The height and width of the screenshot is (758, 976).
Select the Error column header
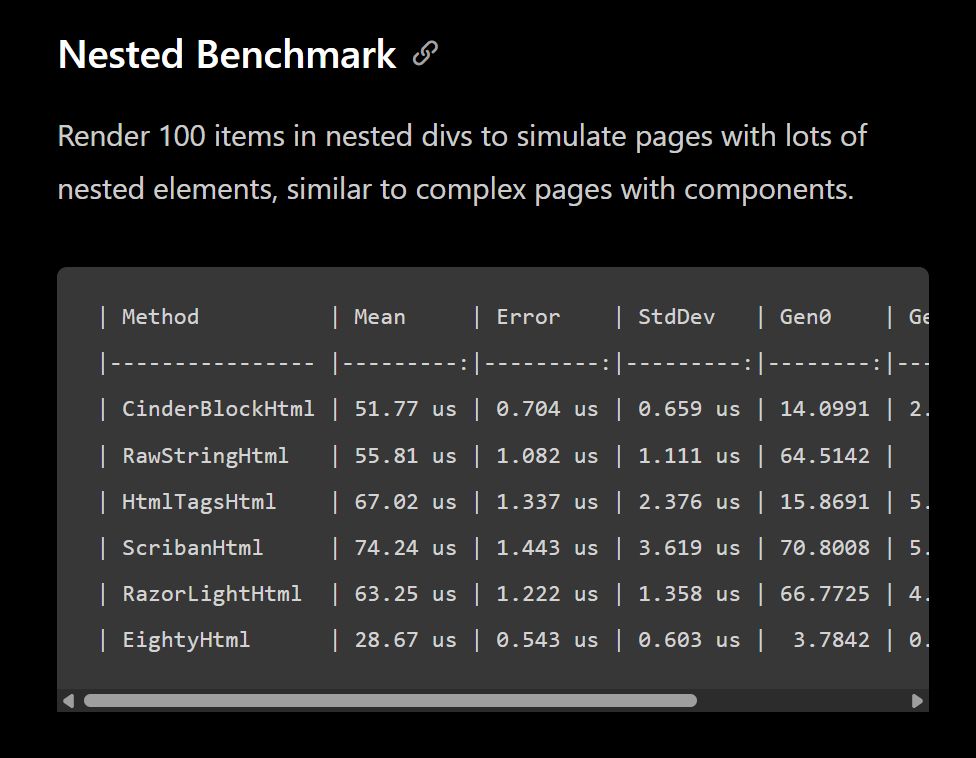tap(528, 317)
